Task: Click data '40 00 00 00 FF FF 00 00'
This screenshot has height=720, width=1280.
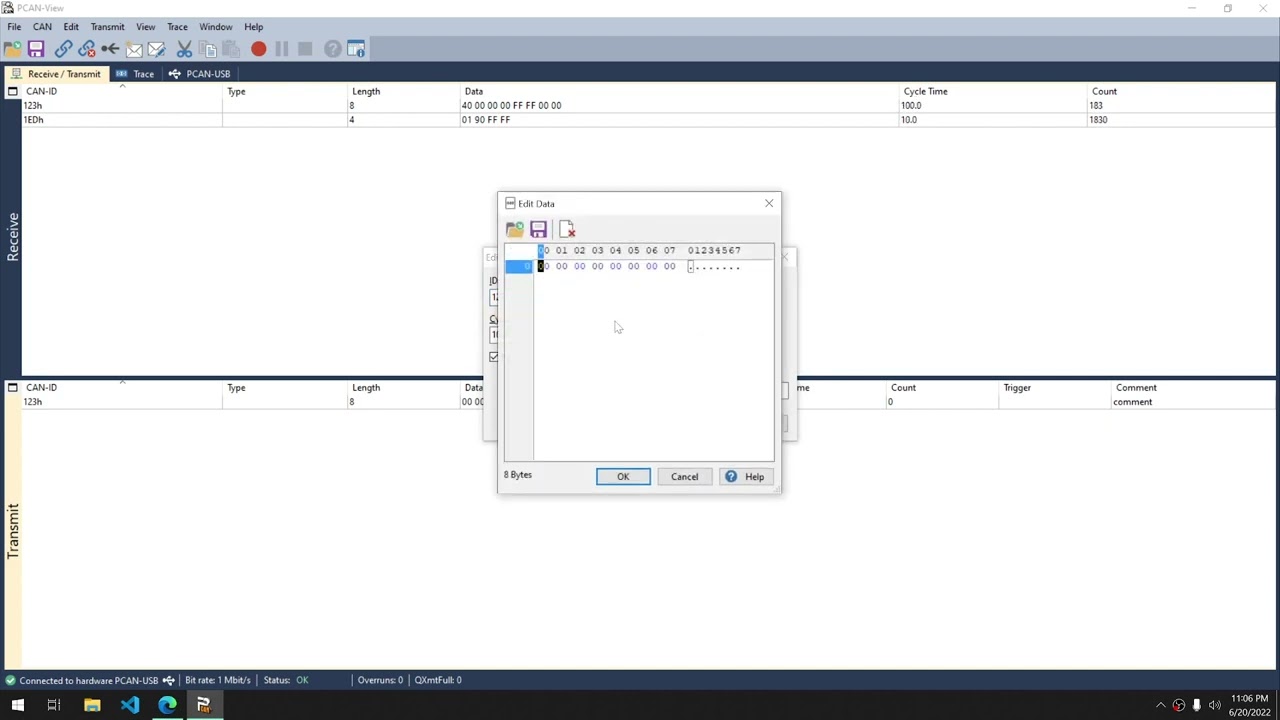Action: [511, 105]
